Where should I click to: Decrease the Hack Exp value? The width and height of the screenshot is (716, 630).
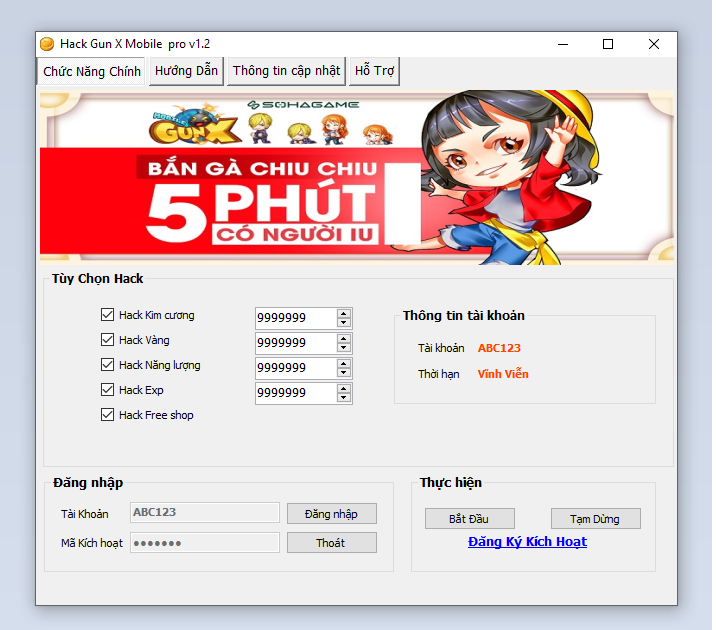pos(344,398)
